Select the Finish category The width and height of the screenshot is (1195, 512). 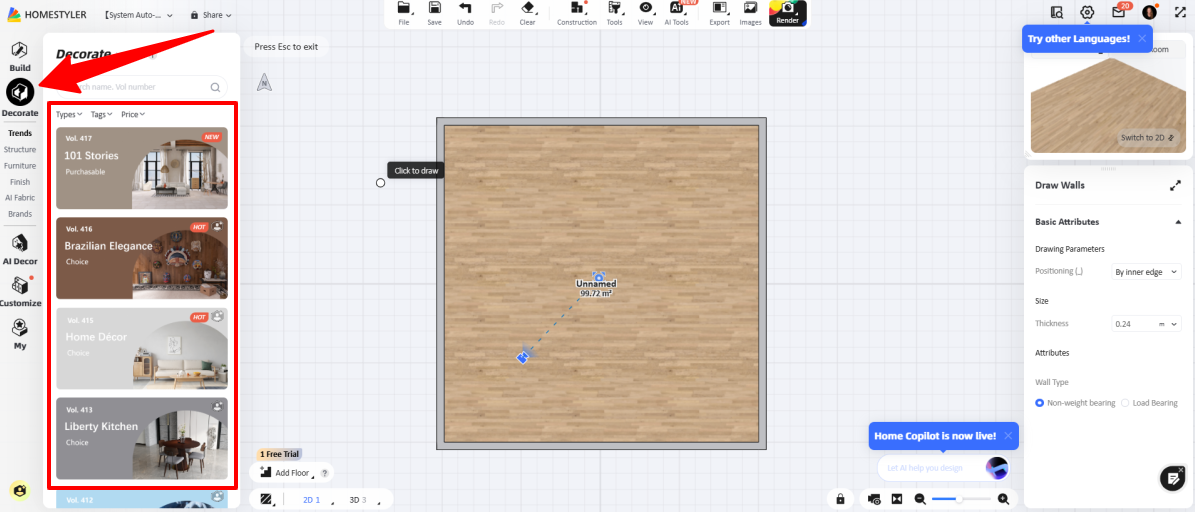click(x=20, y=182)
